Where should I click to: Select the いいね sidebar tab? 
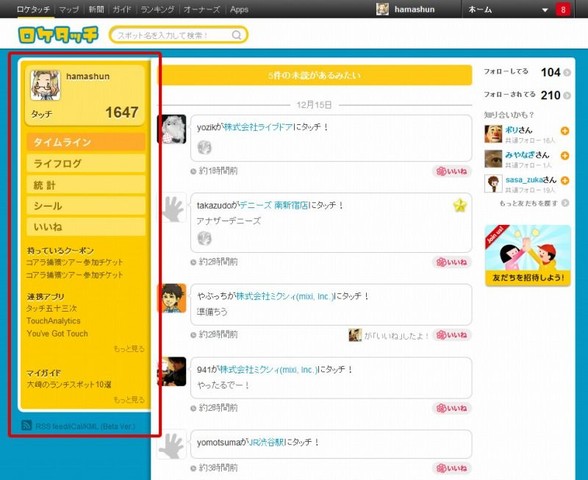click(86, 227)
